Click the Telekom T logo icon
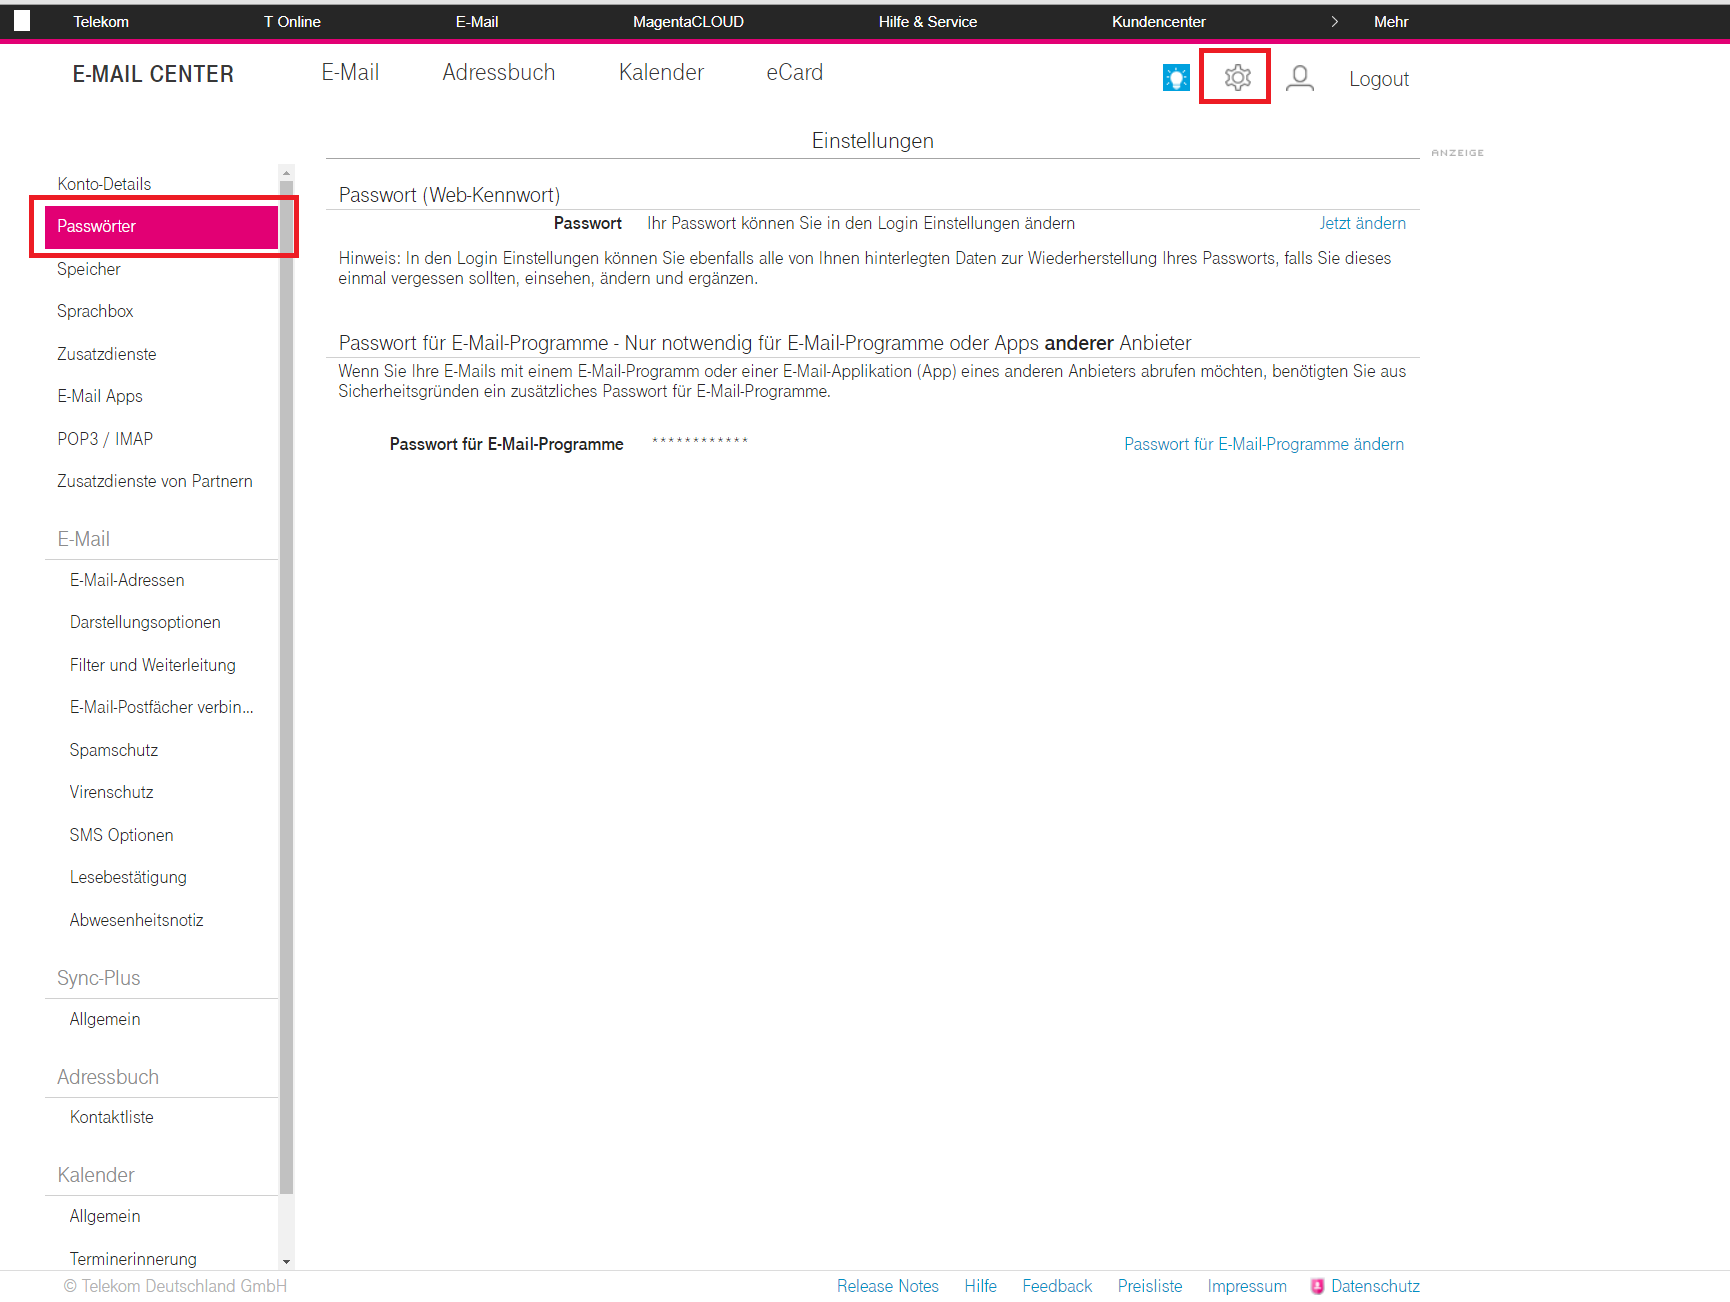The height and width of the screenshot is (1302, 1730). pos(22,20)
